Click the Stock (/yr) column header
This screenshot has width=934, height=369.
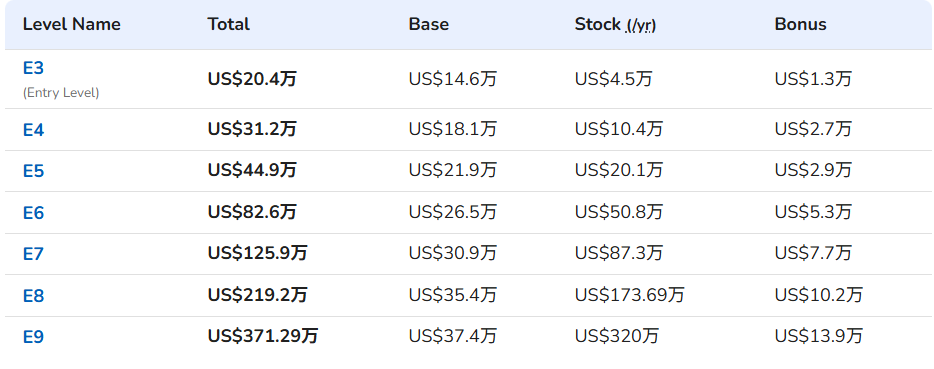click(615, 25)
